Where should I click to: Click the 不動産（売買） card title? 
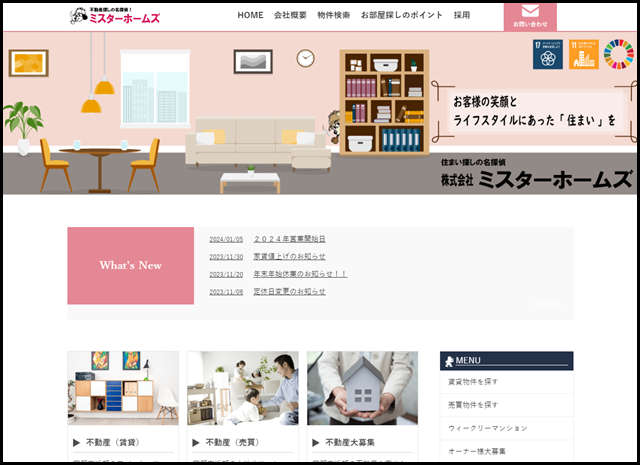coord(233,443)
